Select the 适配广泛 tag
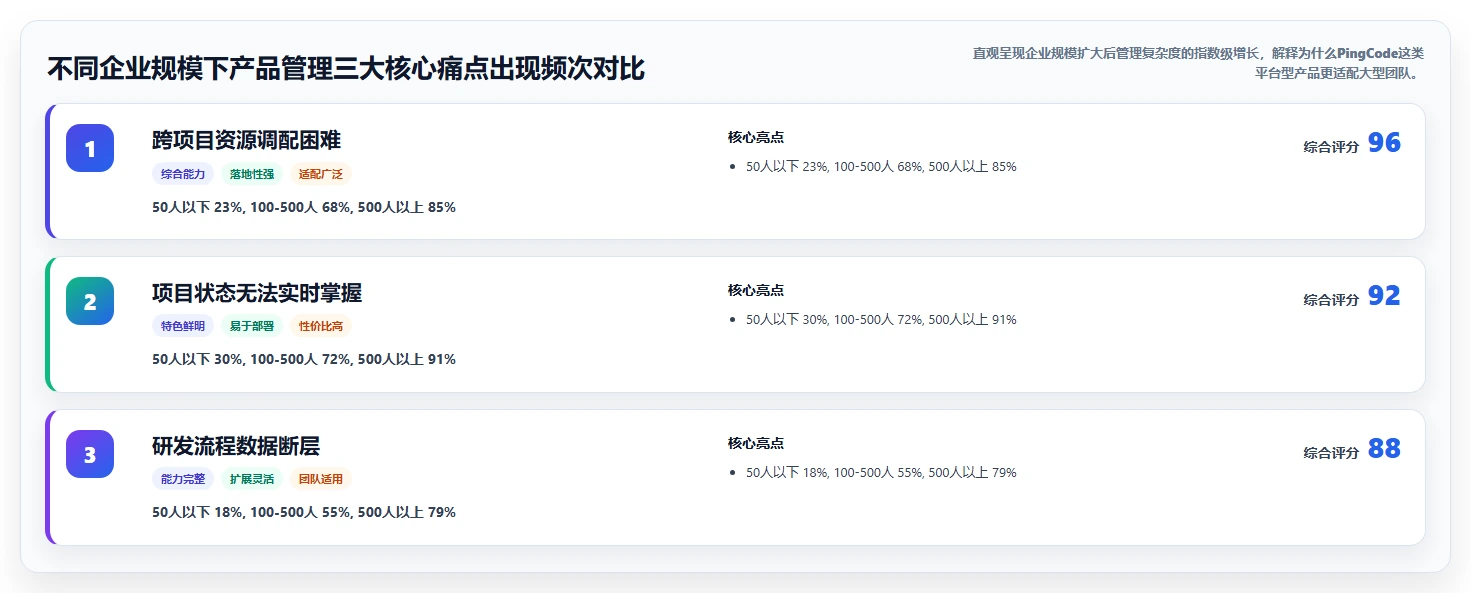 [x=321, y=174]
